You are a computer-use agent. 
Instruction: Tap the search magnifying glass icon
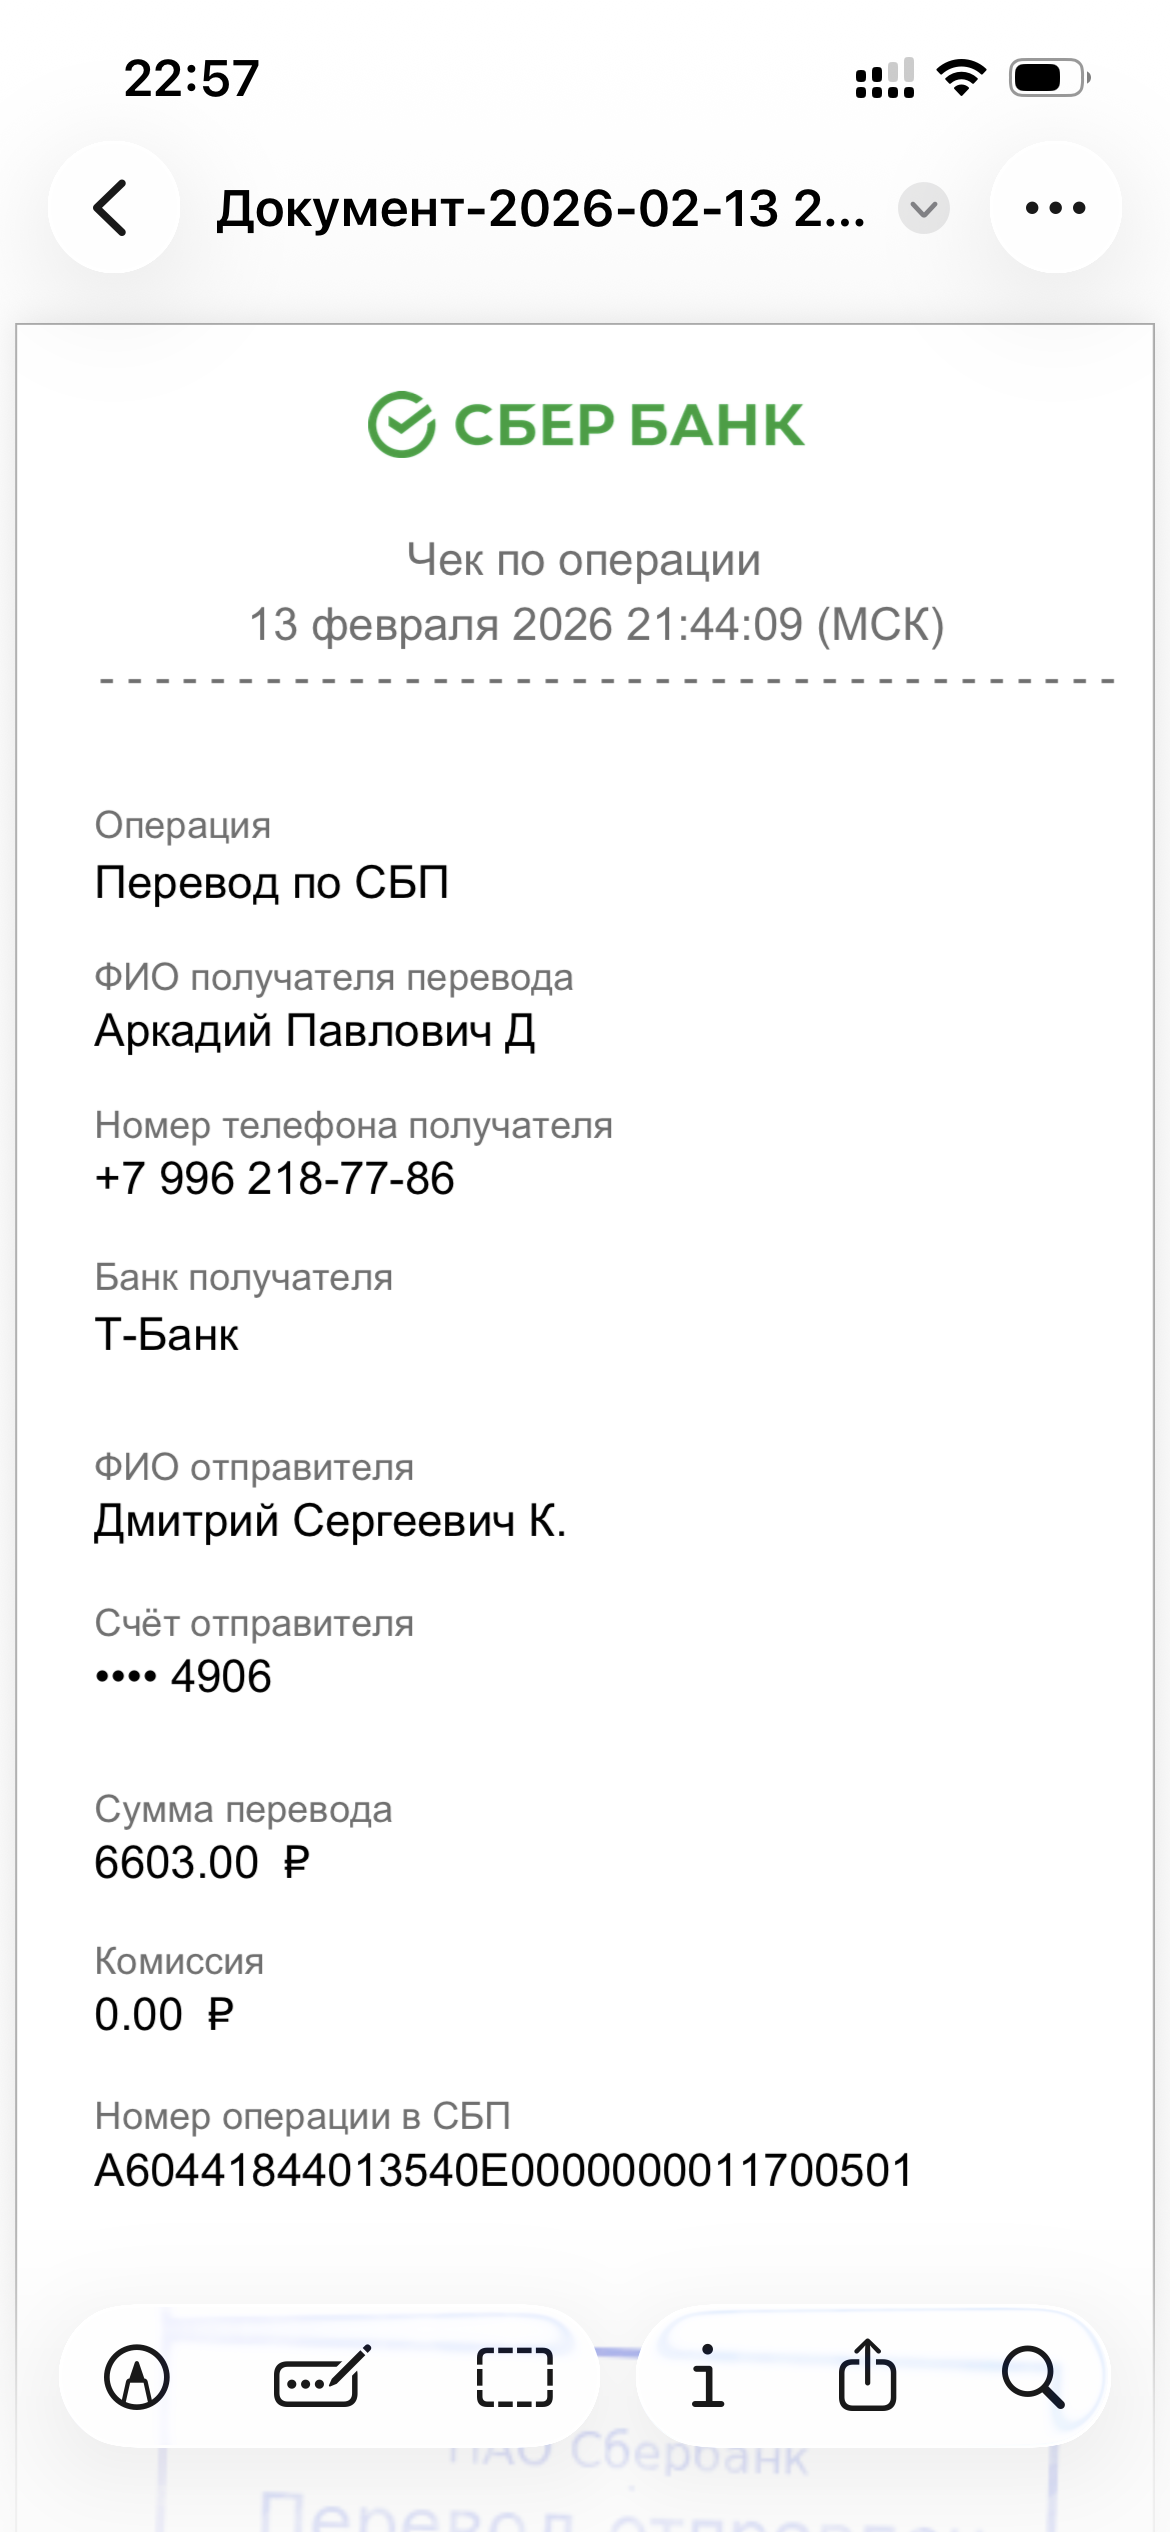(1032, 2376)
